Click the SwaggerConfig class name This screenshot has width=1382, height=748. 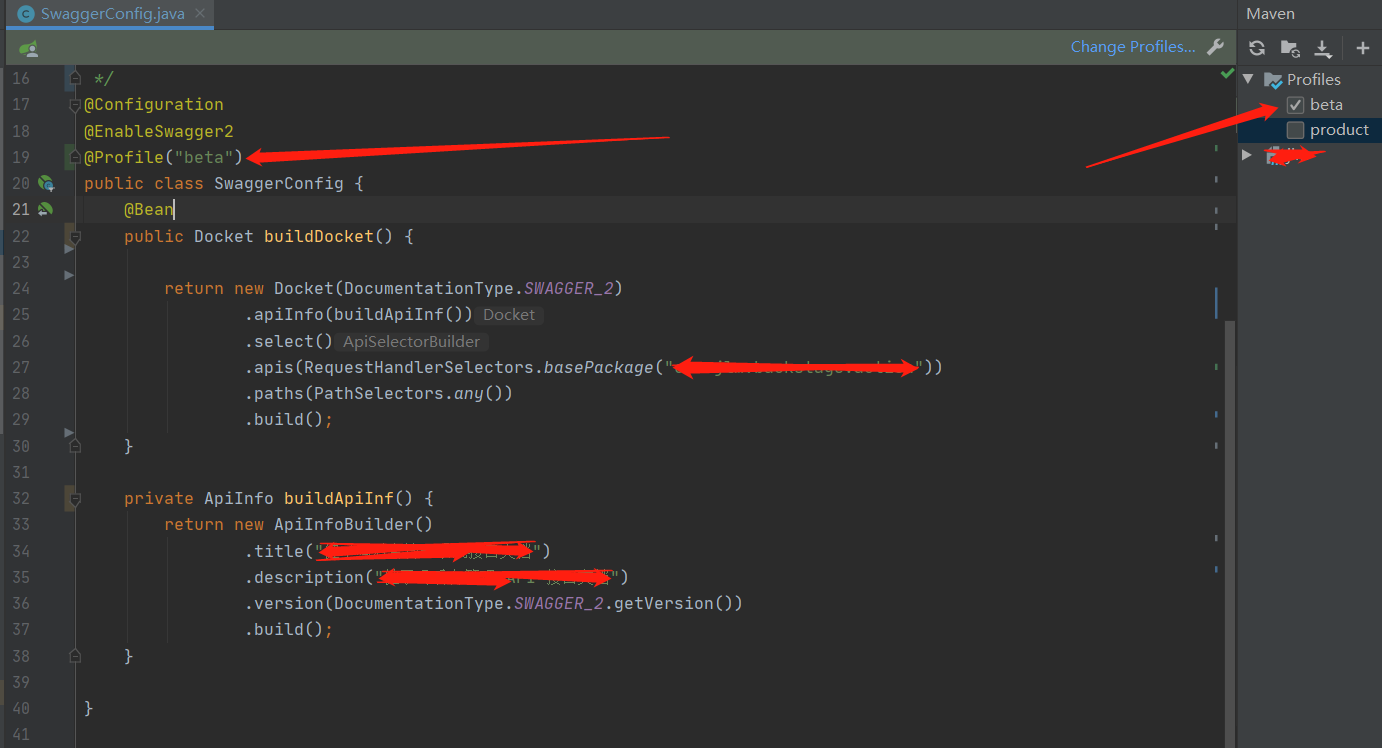click(x=279, y=183)
